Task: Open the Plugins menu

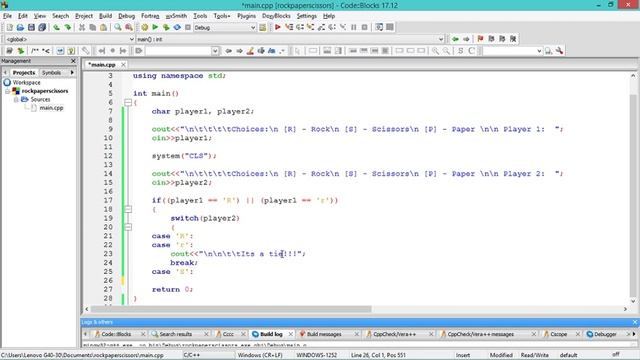Action: pyautogui.click(x=246, y=16)
